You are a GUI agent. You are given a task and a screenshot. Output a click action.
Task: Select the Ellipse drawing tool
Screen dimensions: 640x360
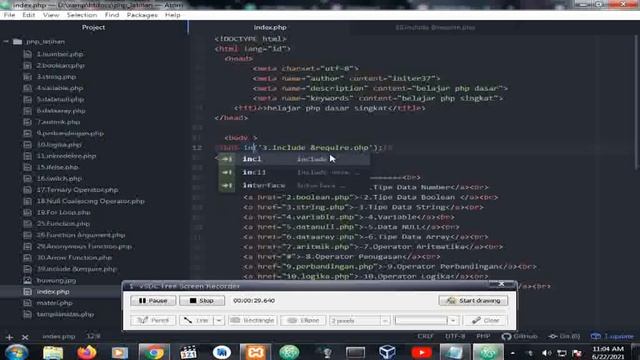pos(303,320)
